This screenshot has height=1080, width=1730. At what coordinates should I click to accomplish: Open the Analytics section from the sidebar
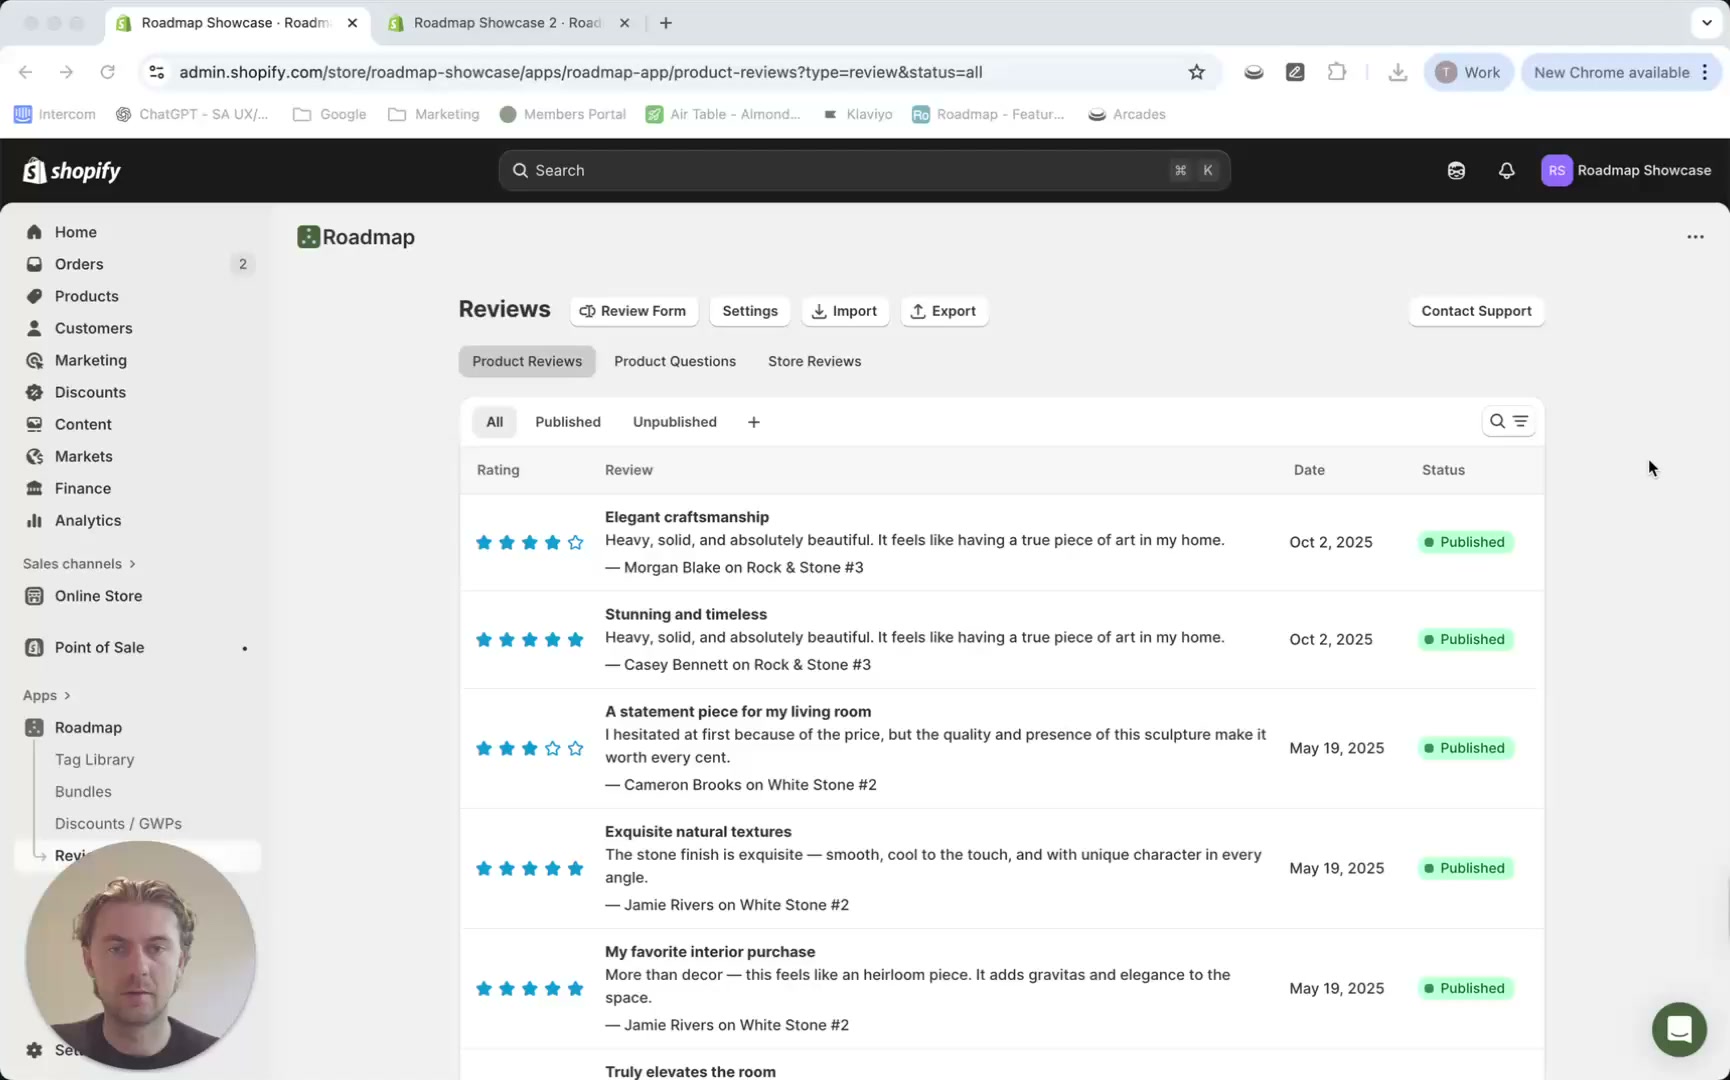click(x=86, y=520)
